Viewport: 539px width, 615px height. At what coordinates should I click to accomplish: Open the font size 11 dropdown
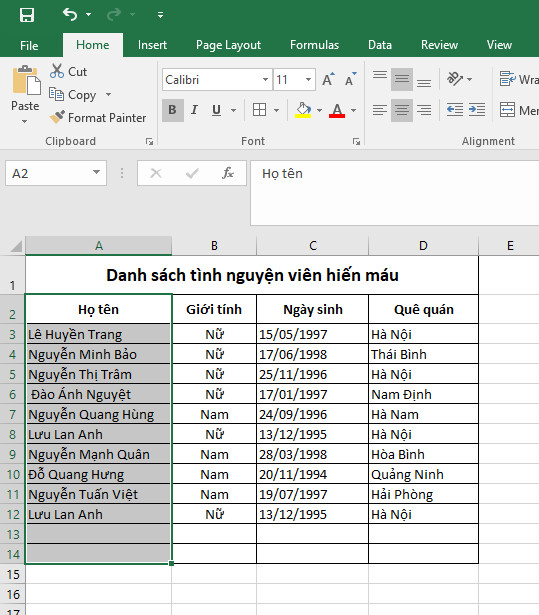(309, 80)
